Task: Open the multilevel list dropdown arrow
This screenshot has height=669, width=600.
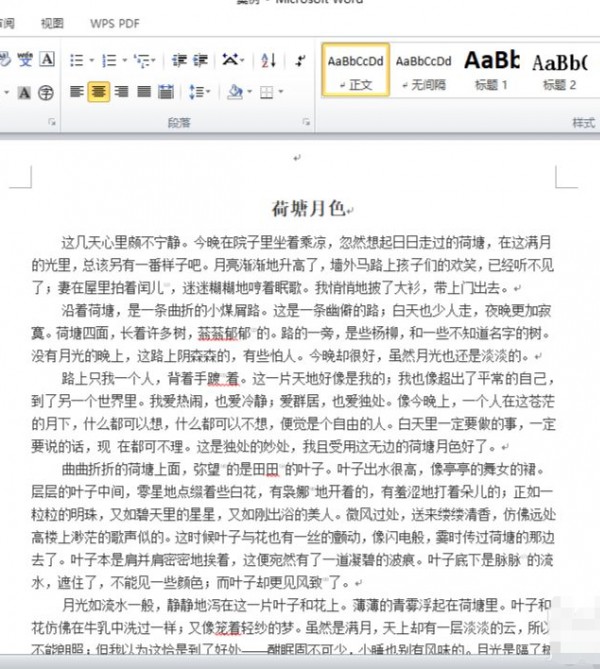Action: click(153, 60)
